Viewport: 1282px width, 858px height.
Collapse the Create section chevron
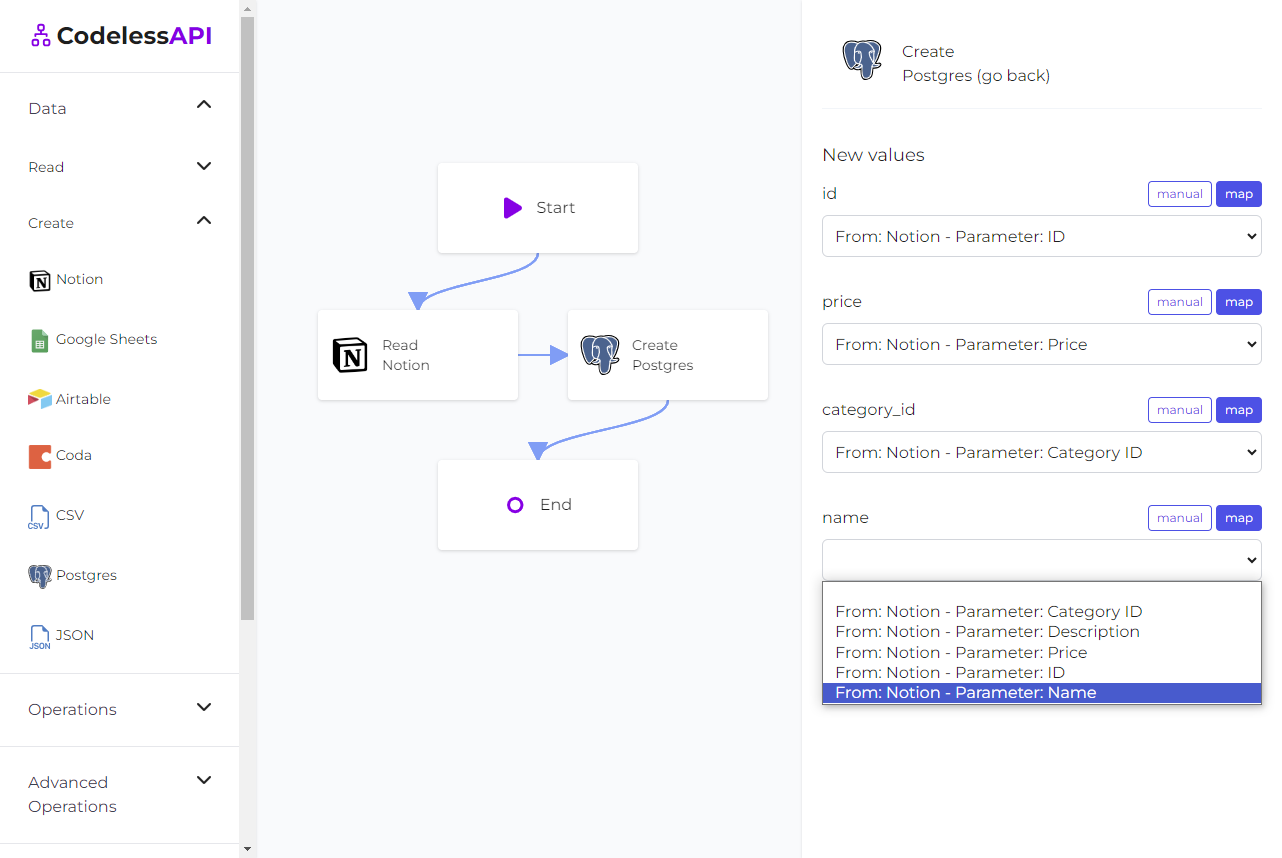(x=204, y=220)
